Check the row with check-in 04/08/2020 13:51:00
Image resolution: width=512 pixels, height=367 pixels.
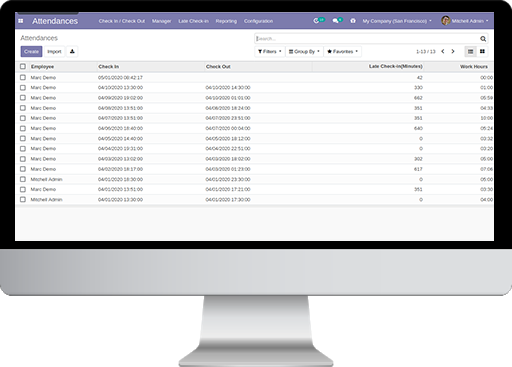(23, 108)
